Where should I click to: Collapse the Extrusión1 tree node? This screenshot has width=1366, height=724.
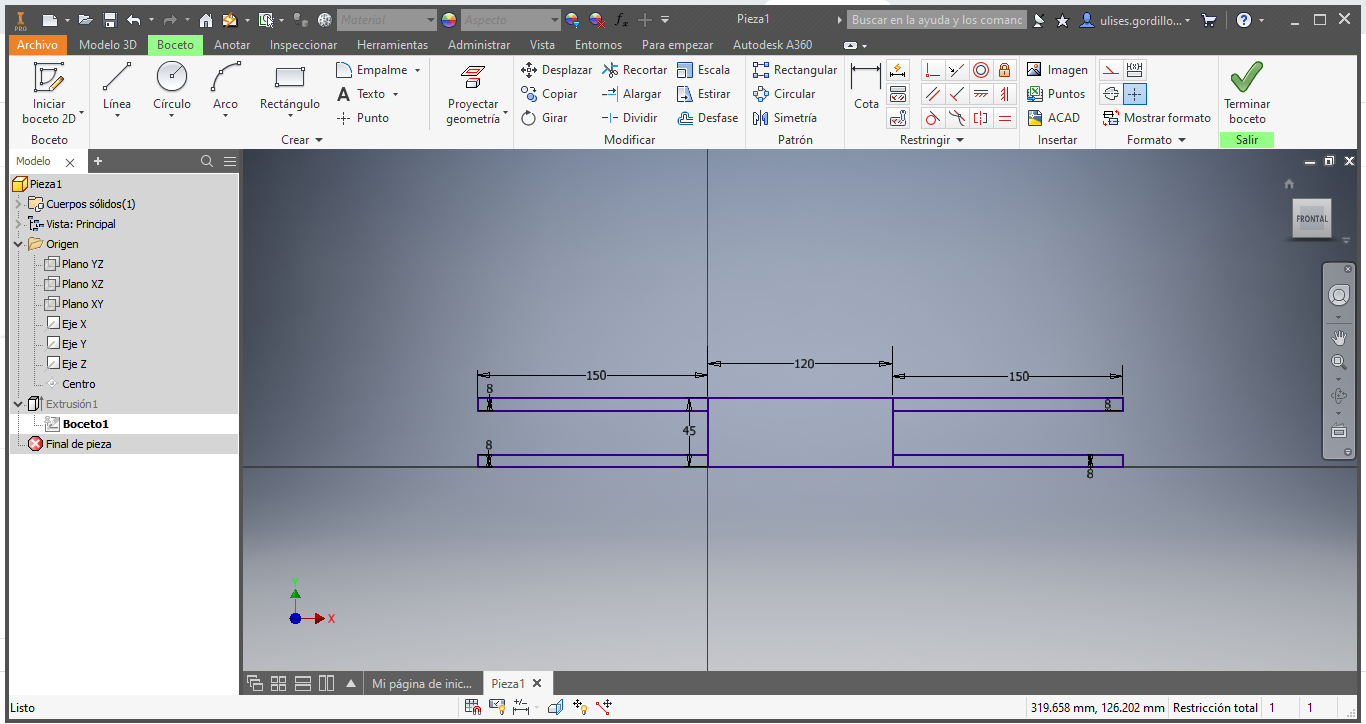click(18, 404)
